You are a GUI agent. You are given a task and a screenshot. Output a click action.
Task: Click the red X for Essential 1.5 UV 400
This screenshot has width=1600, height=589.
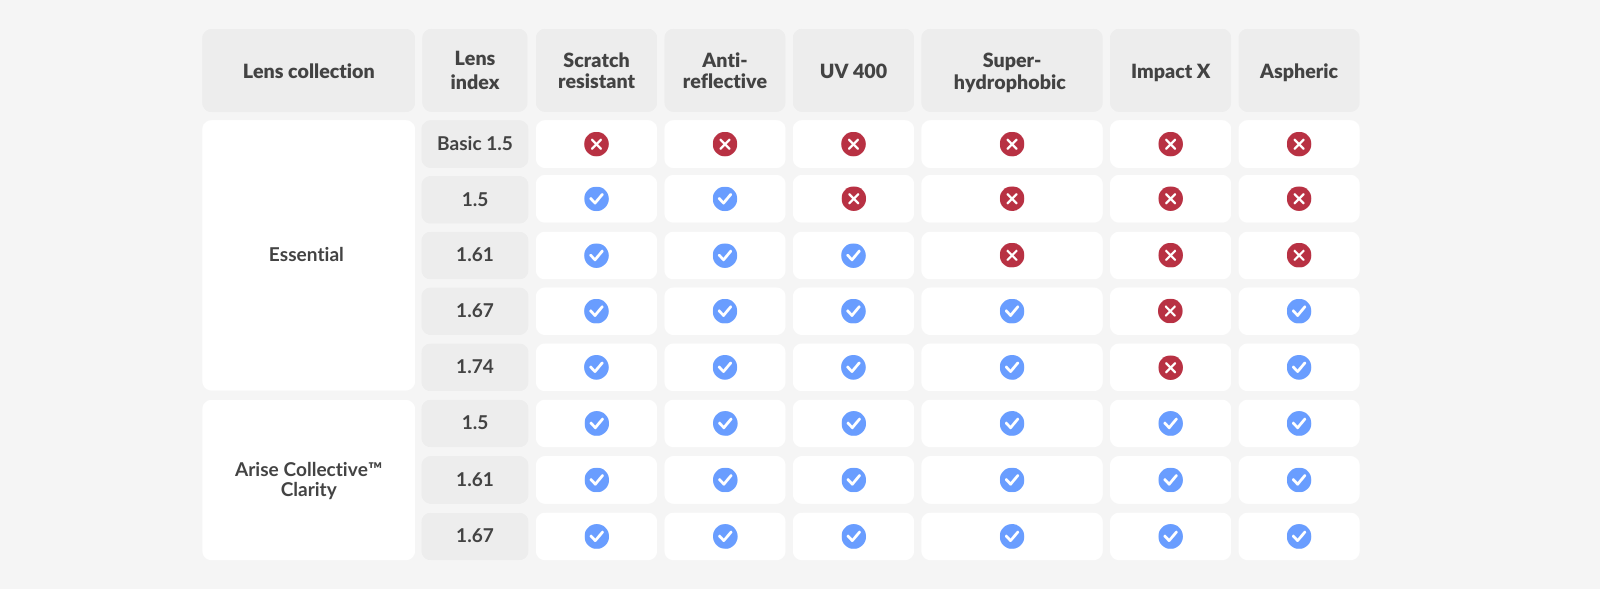pyautogui.click(x=853, y=199)
